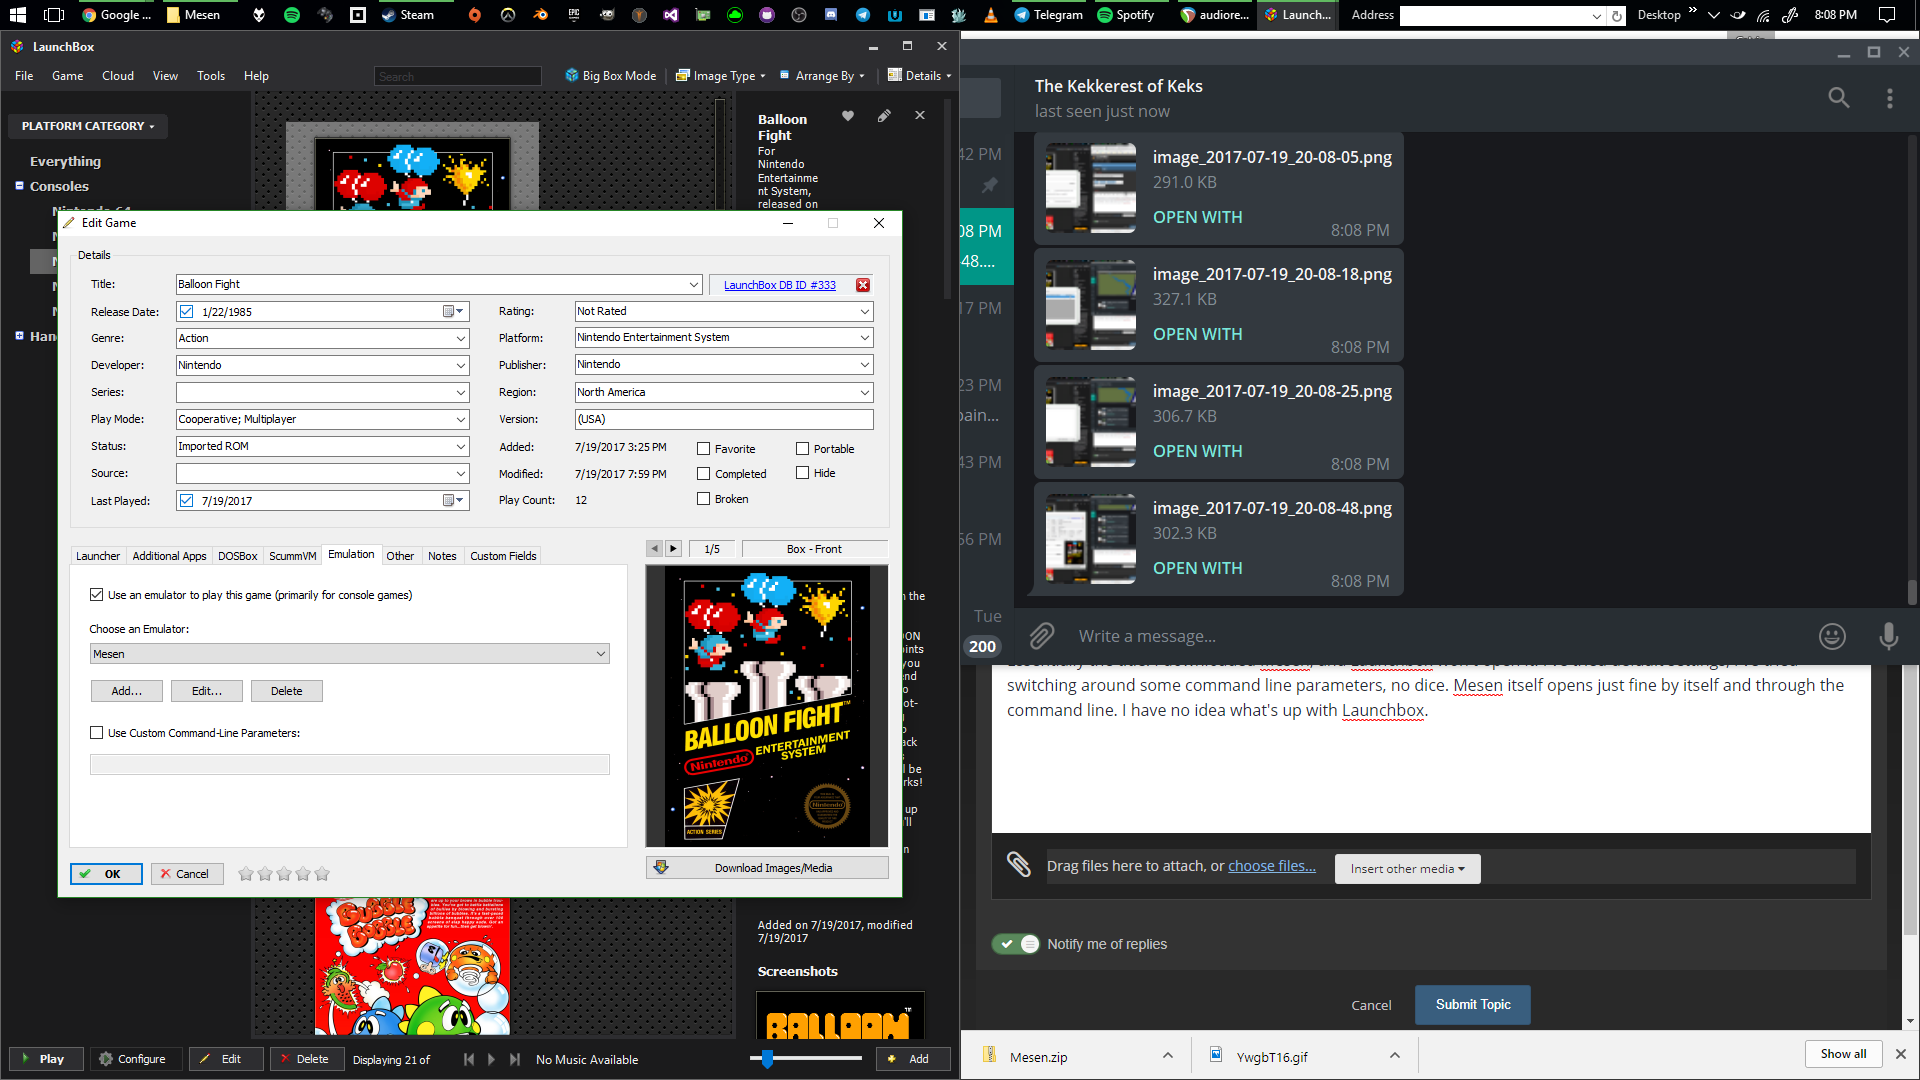
Task: Switch to the Additional Apps tab
Action: (169, 556)
